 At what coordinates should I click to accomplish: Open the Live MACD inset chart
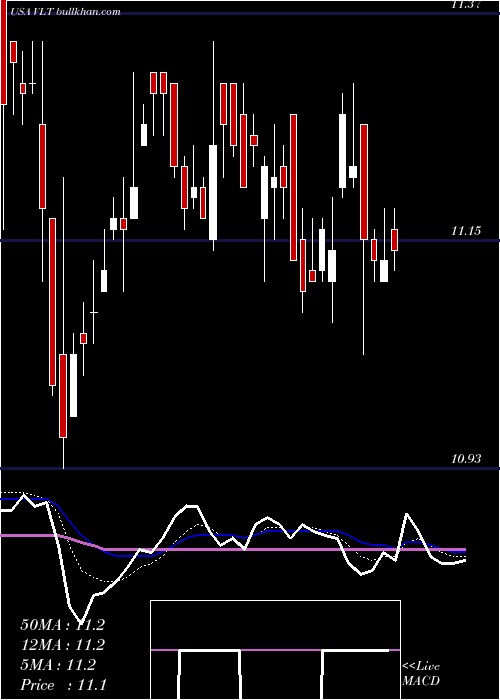click(275, 650)
